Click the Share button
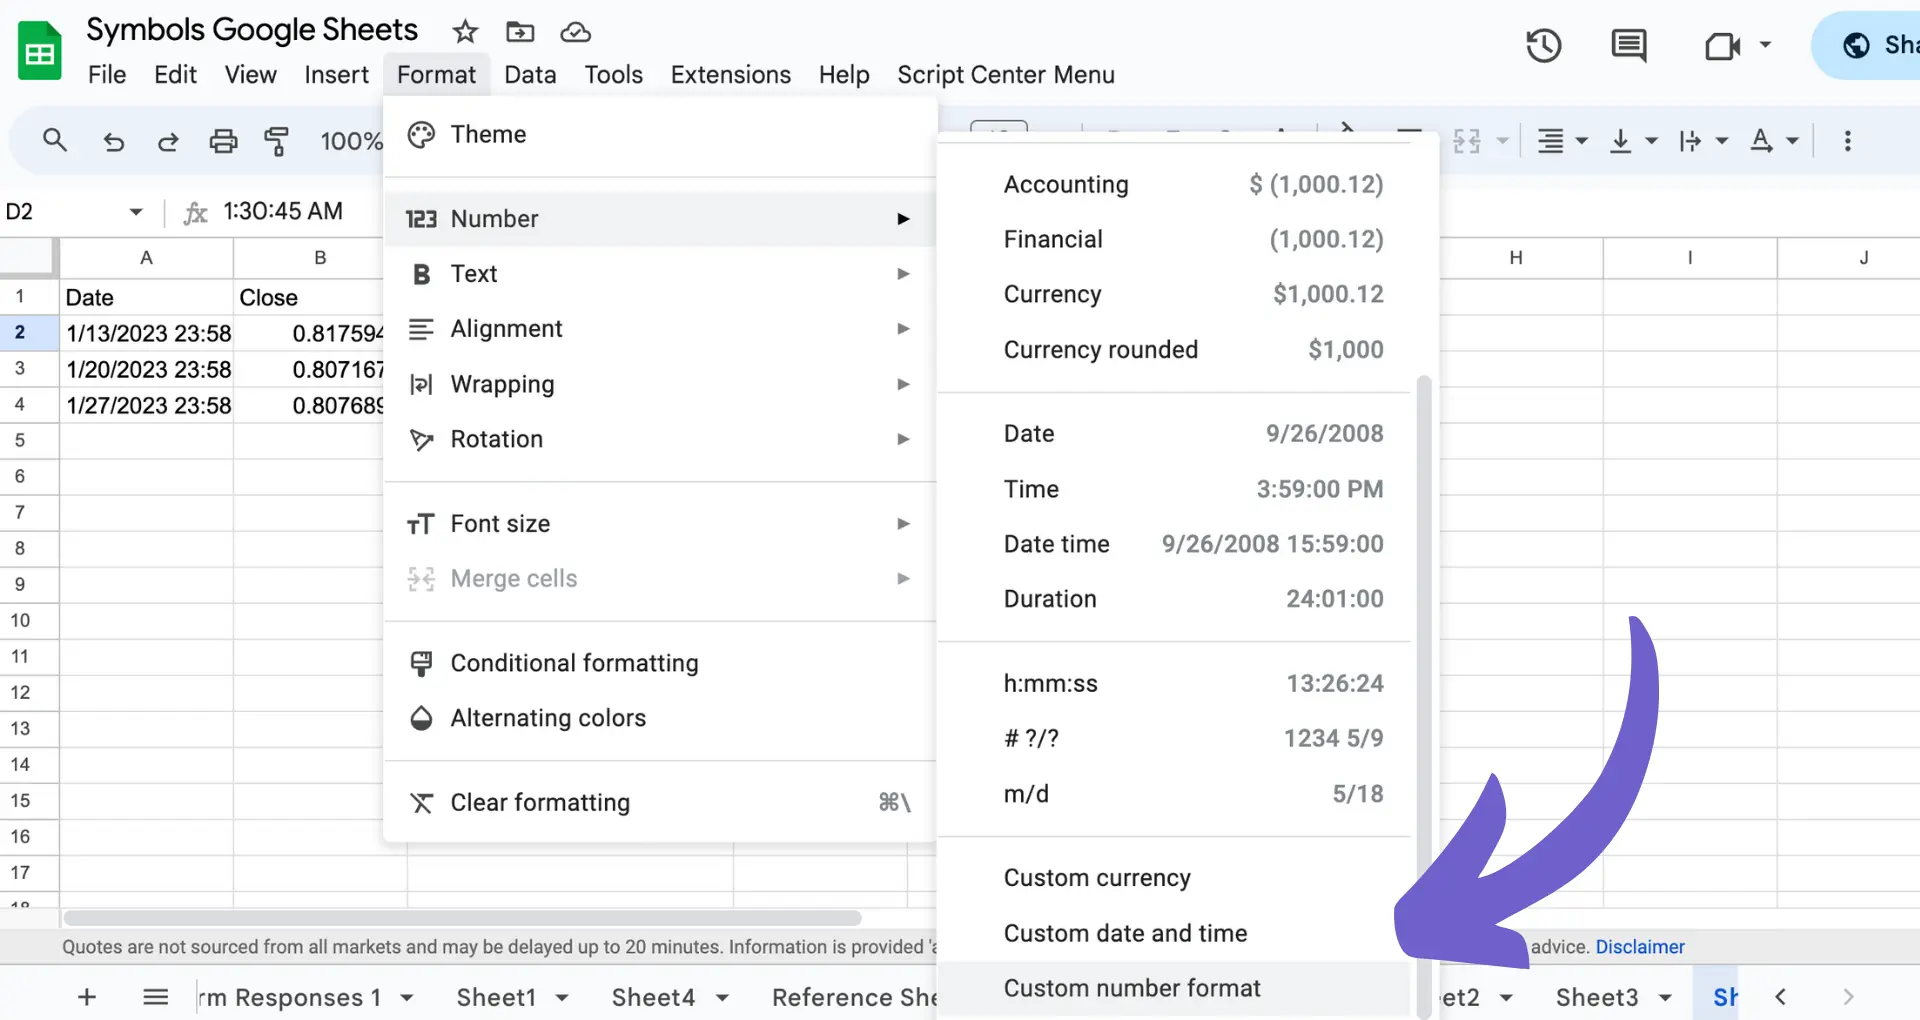Viewport: 1920px width, 1020px height. point(1868,46)
